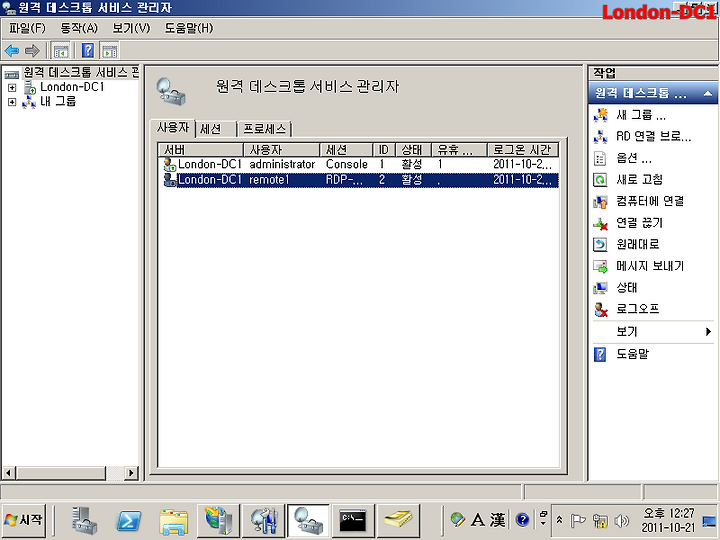720x540 pixels.
Task: Click the Console session cell
Action: pyautogui.click(x=347, y=164)
